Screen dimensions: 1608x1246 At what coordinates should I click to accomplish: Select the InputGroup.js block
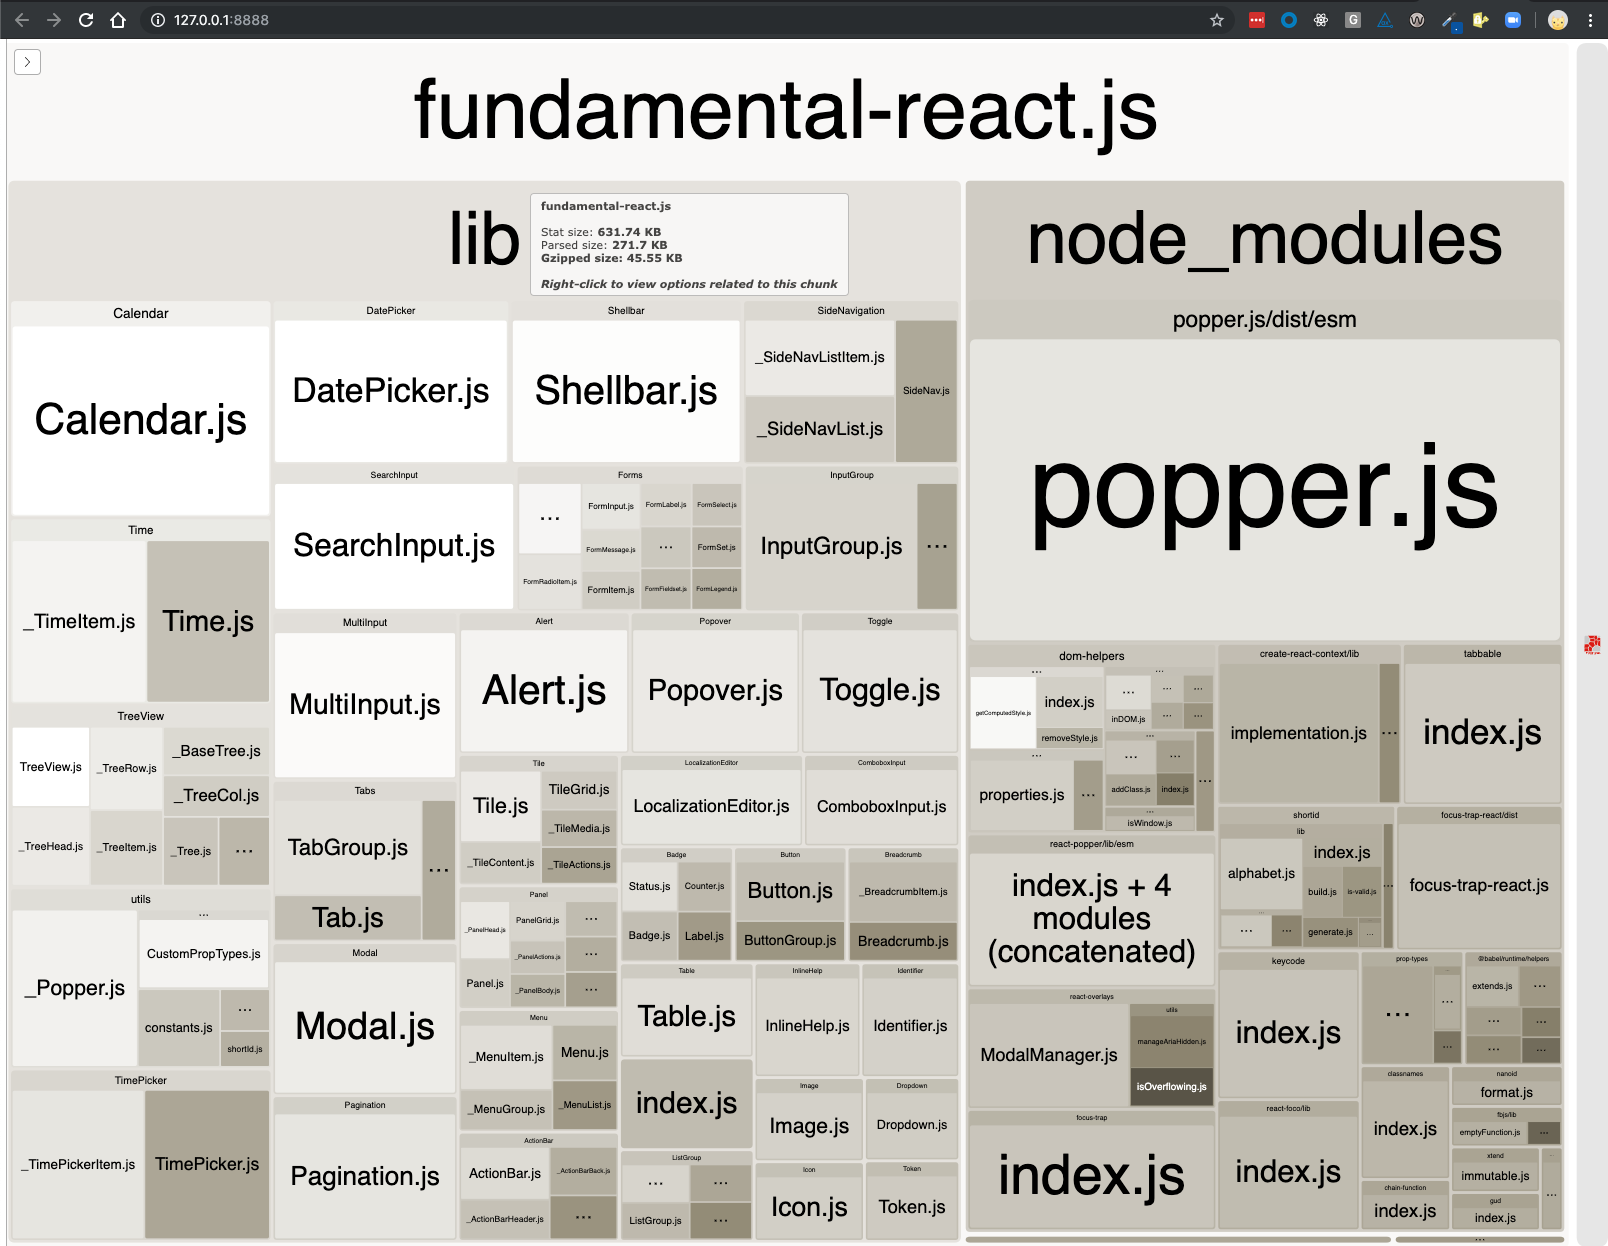pos(831,546)
